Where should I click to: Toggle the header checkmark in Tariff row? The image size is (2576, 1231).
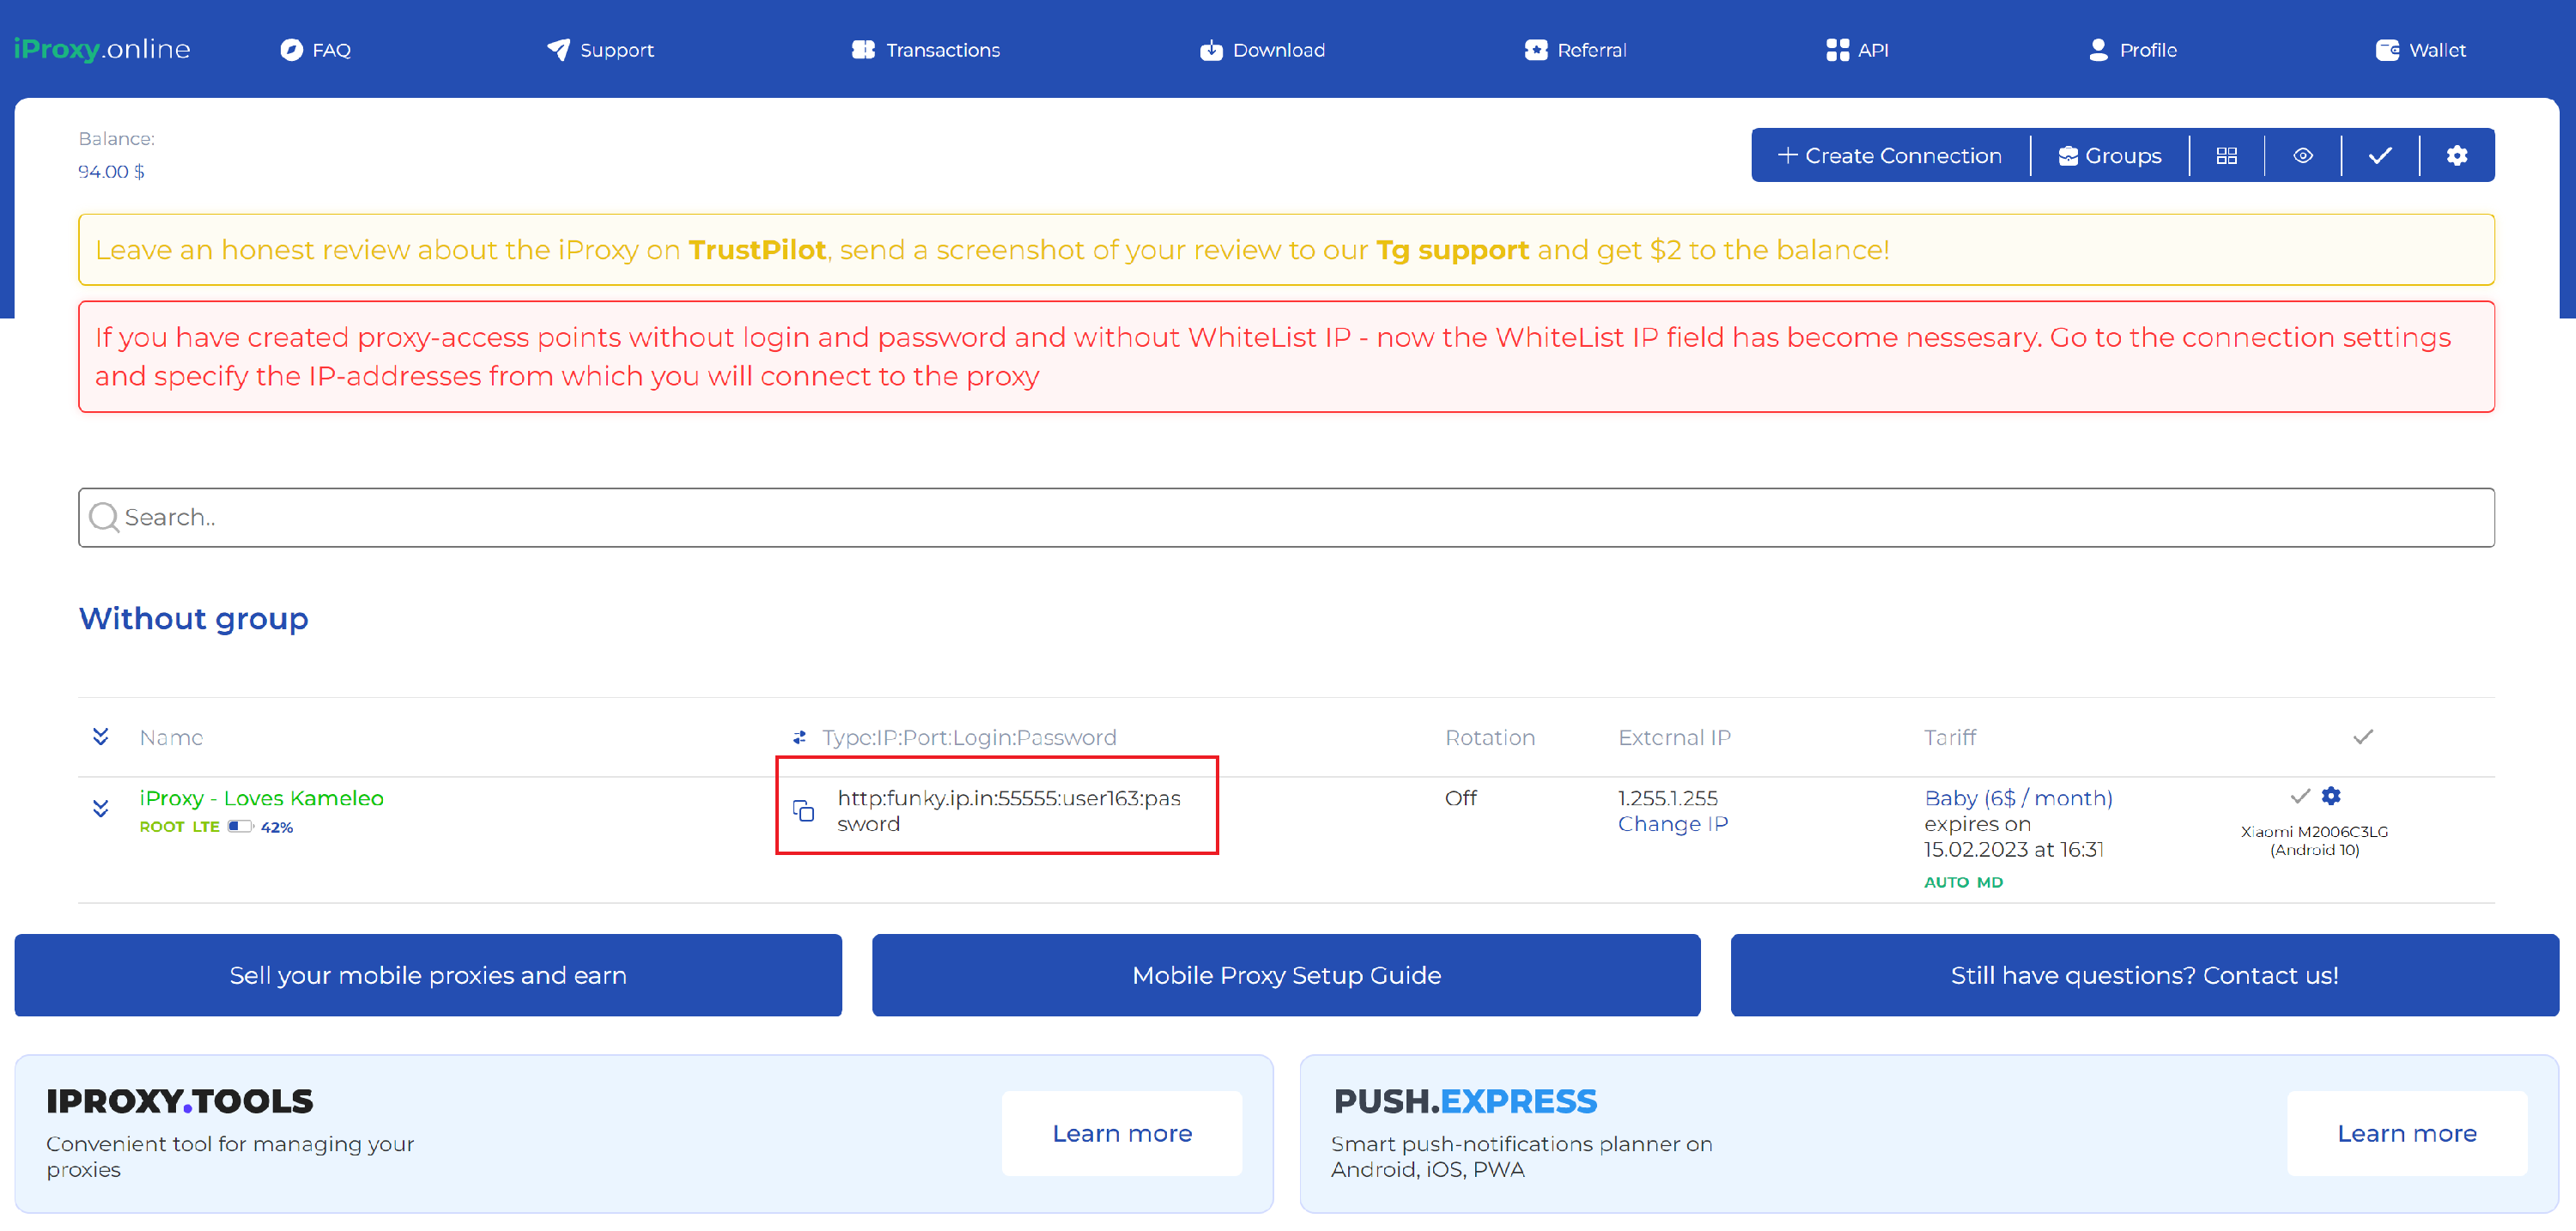(x=2363, y=738)
